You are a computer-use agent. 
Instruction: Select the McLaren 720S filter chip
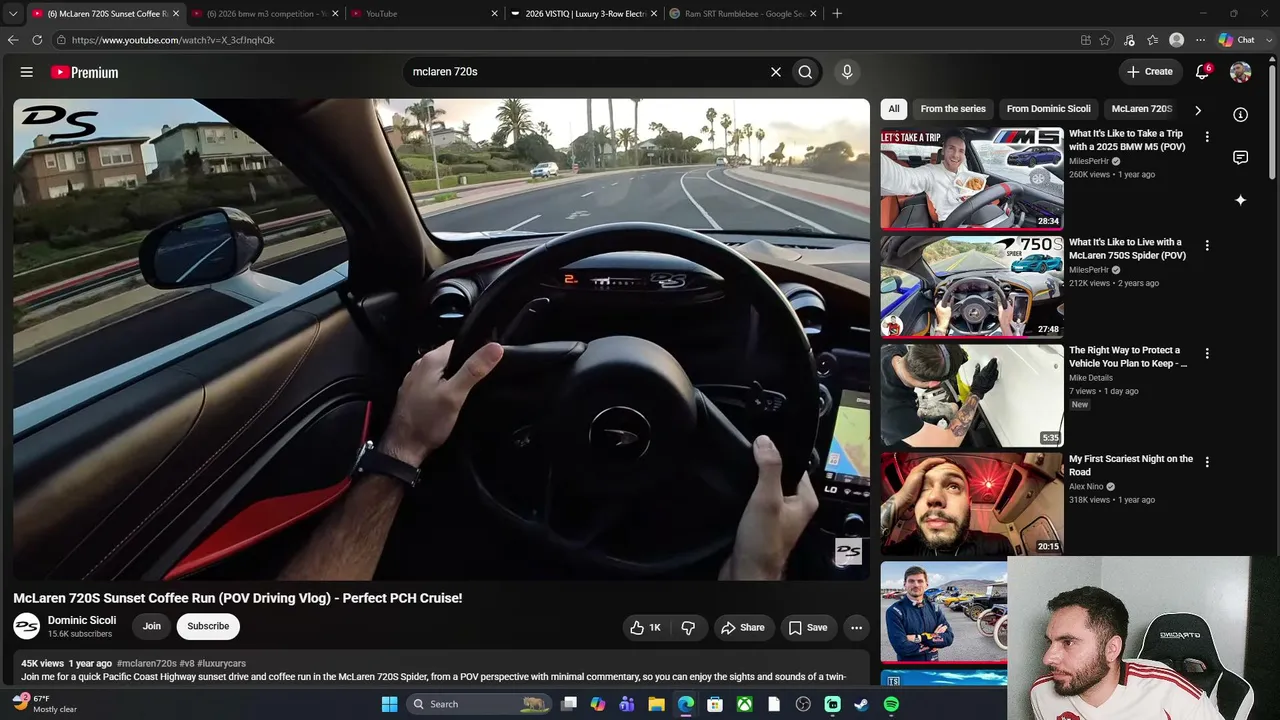1142,109
